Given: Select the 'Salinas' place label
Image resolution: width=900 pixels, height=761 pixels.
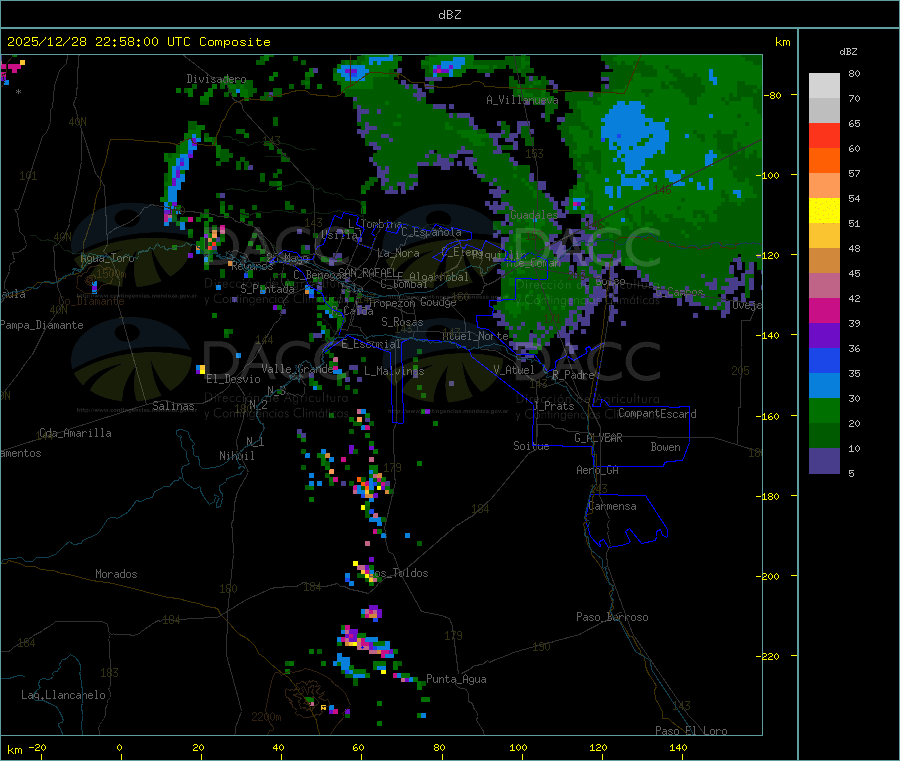Looking at the screenshot, I should (x=173, y=406).
